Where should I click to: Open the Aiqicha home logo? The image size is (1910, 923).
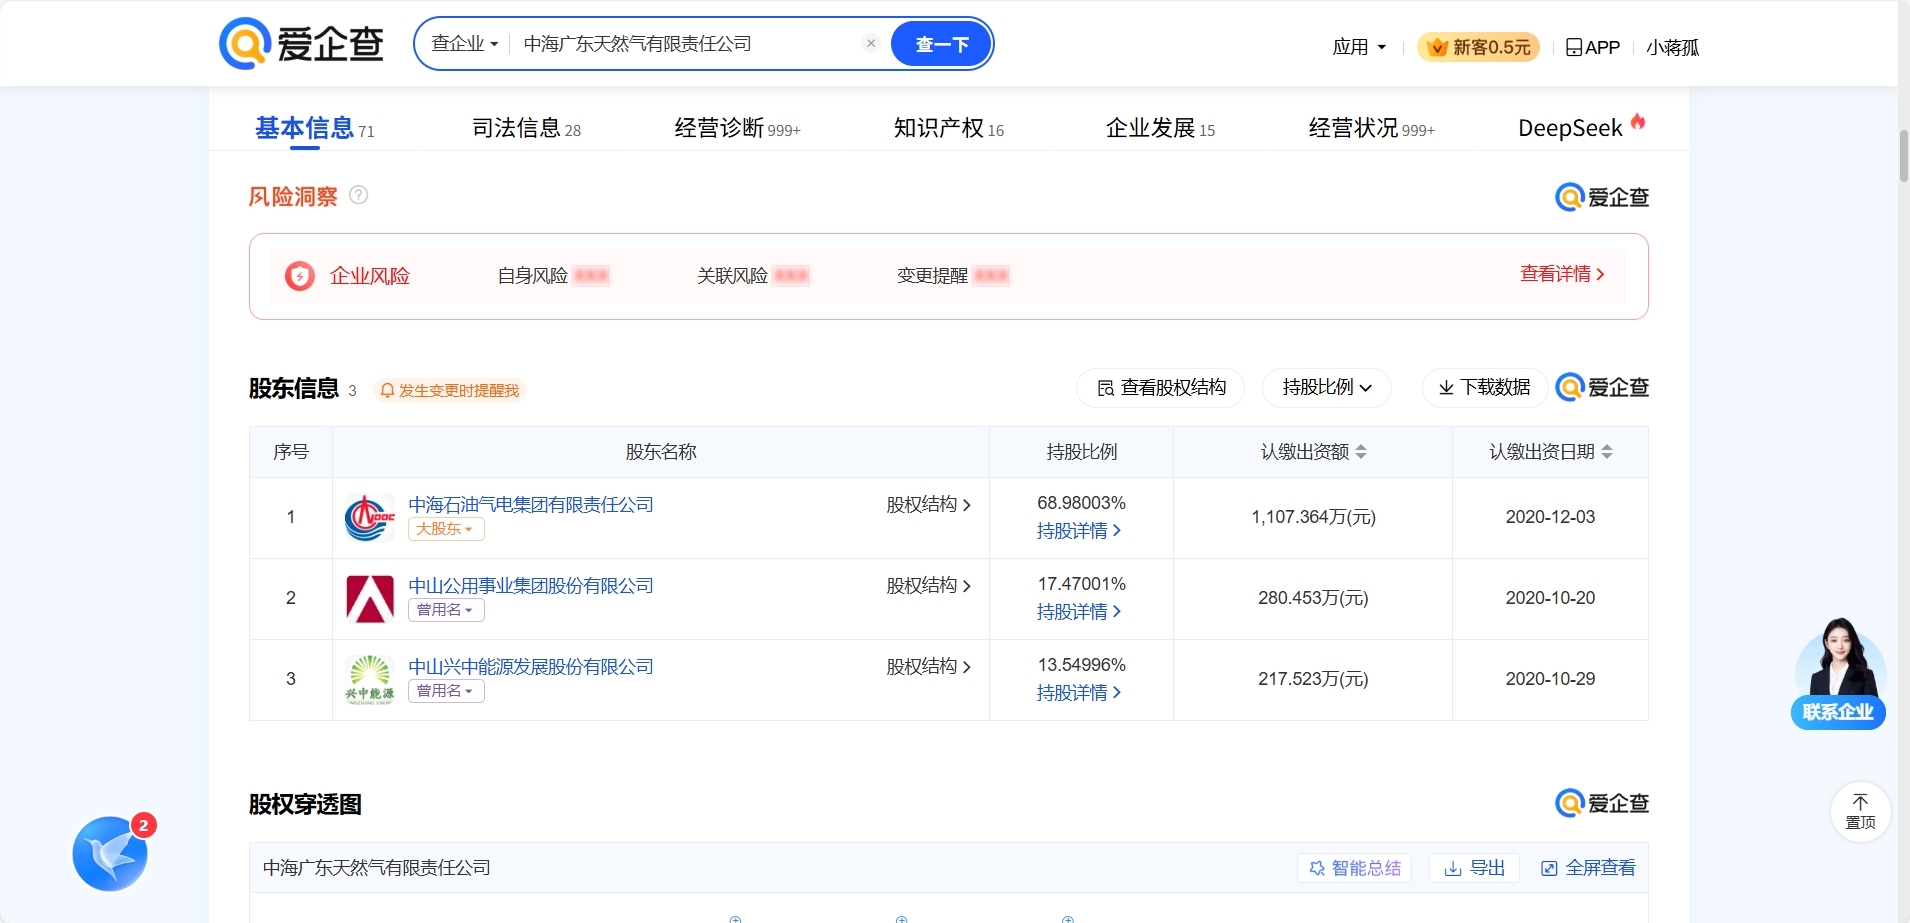click(301, 44)
